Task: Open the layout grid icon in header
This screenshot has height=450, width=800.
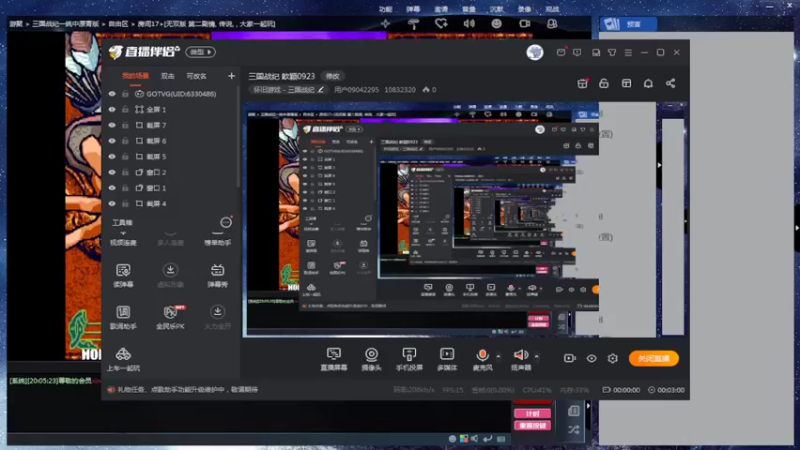Action: (x=626, y=83)
